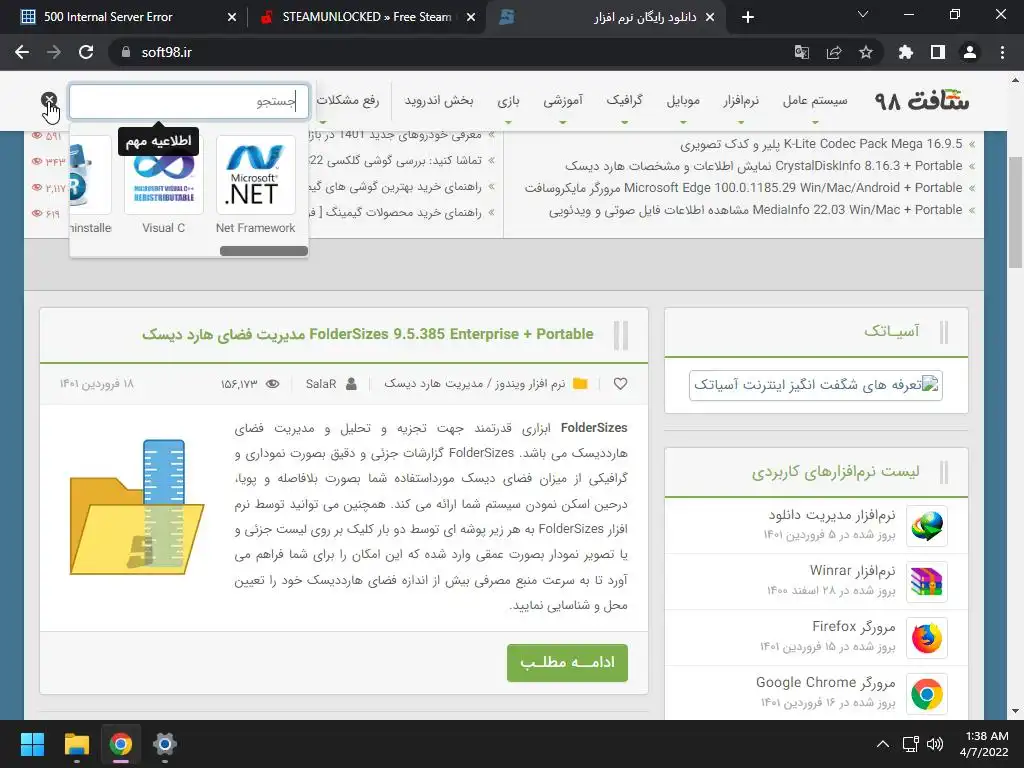This screenshot has width=1024, height=768.
Task: Open نرم‌افزار menu
Action: coord(741,100)
